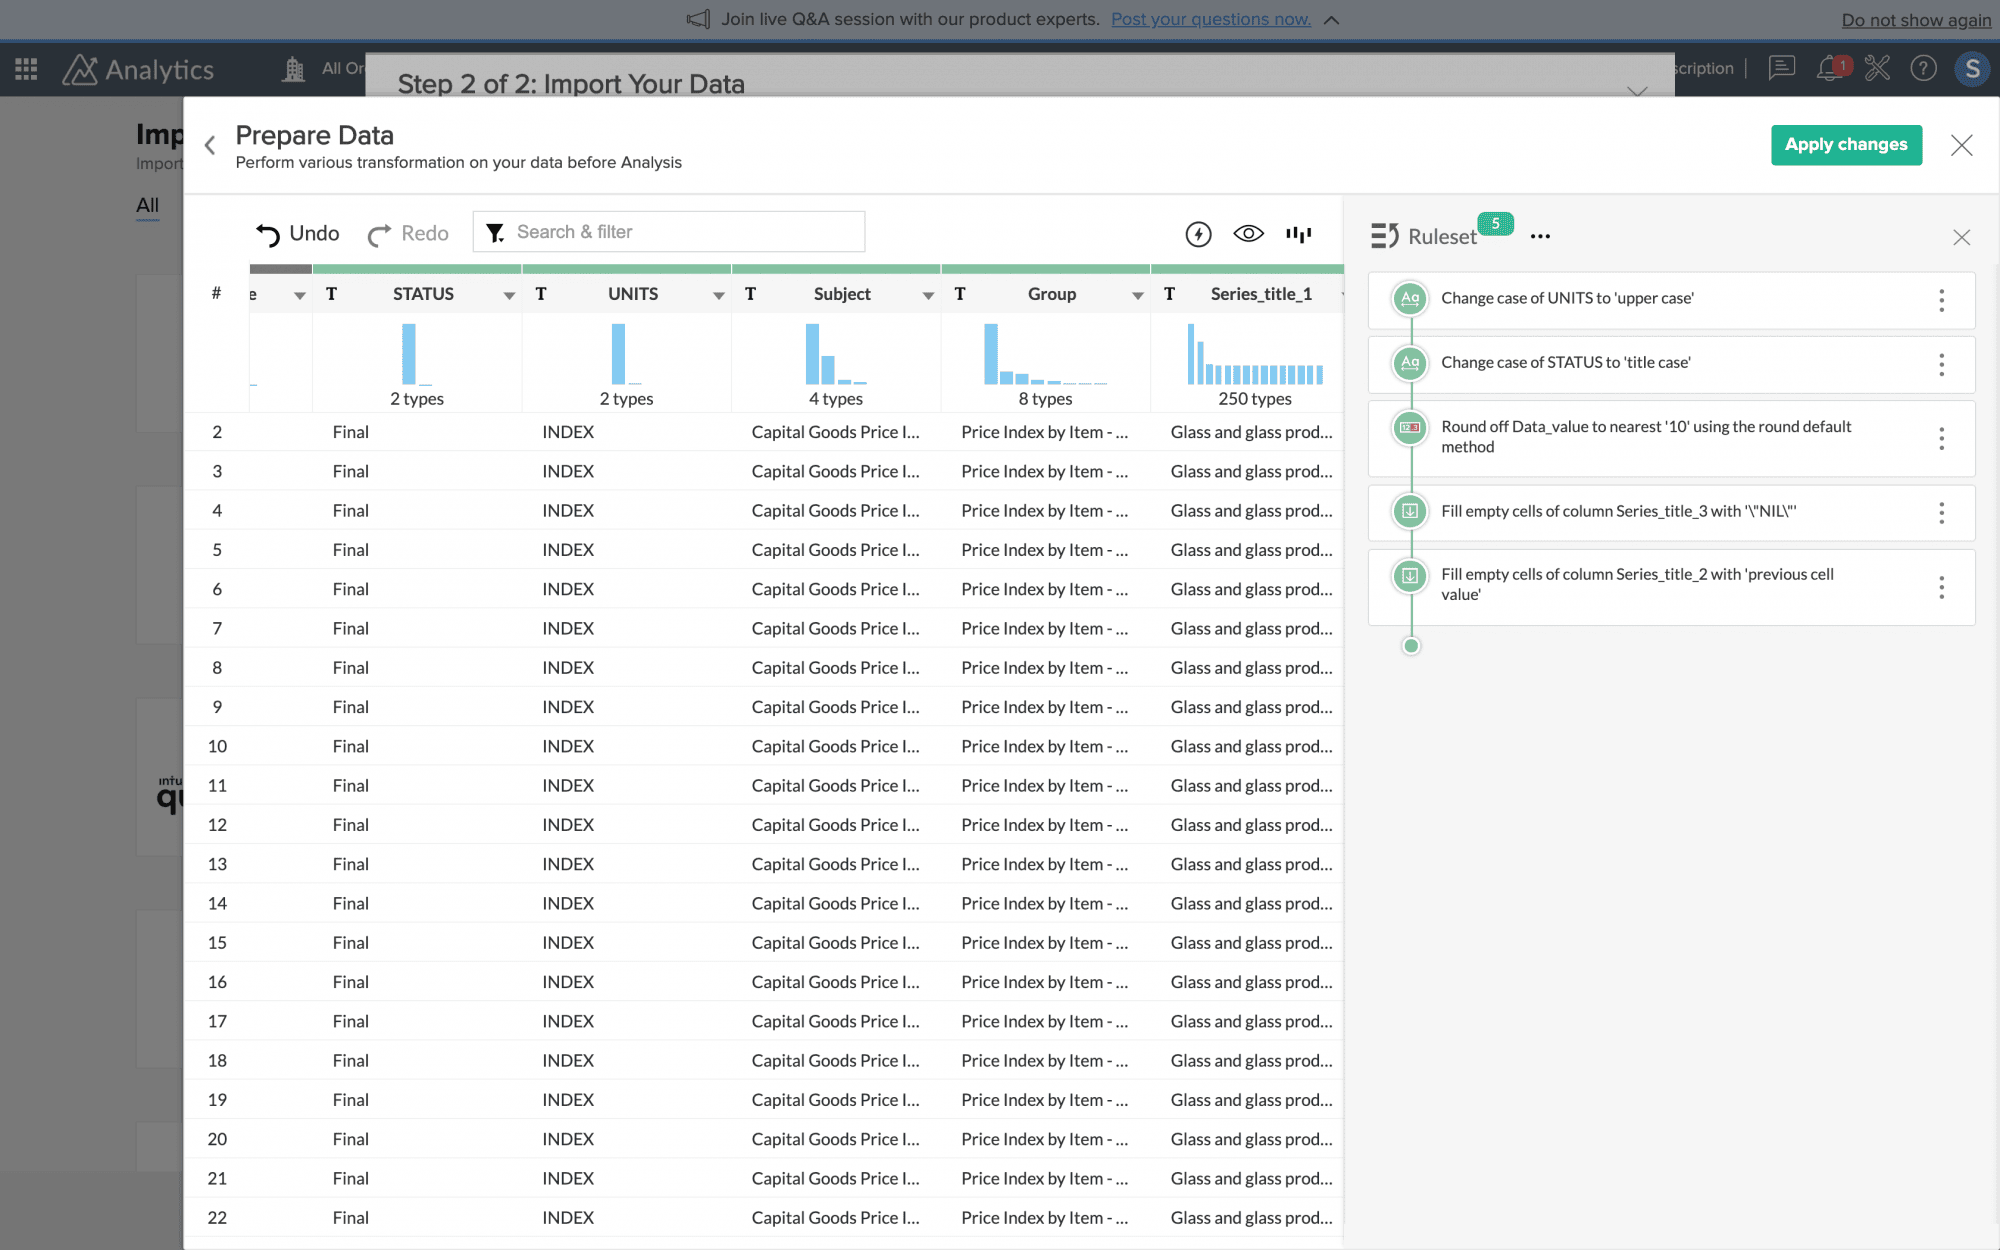Click the Undo button
Screen dimensions: 2000x1250
[297, 234]
